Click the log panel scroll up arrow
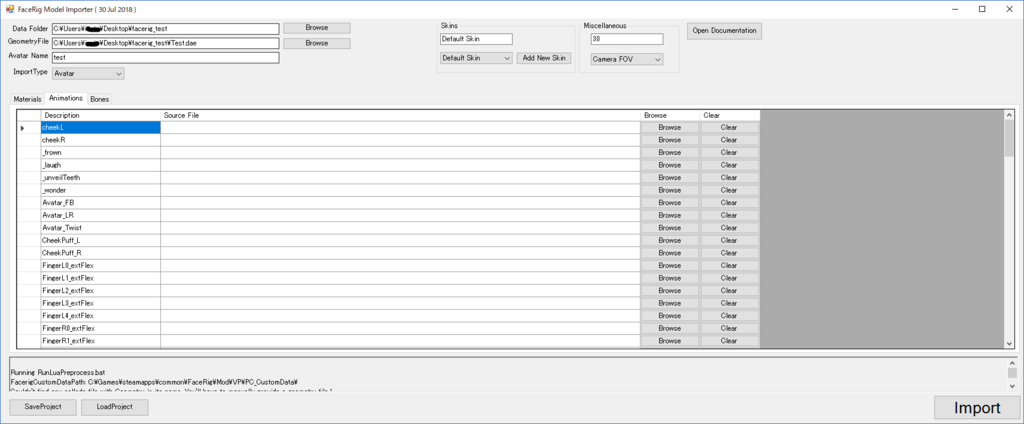The width and height of the screenshot is (1024, 424). coord(1012,363)
